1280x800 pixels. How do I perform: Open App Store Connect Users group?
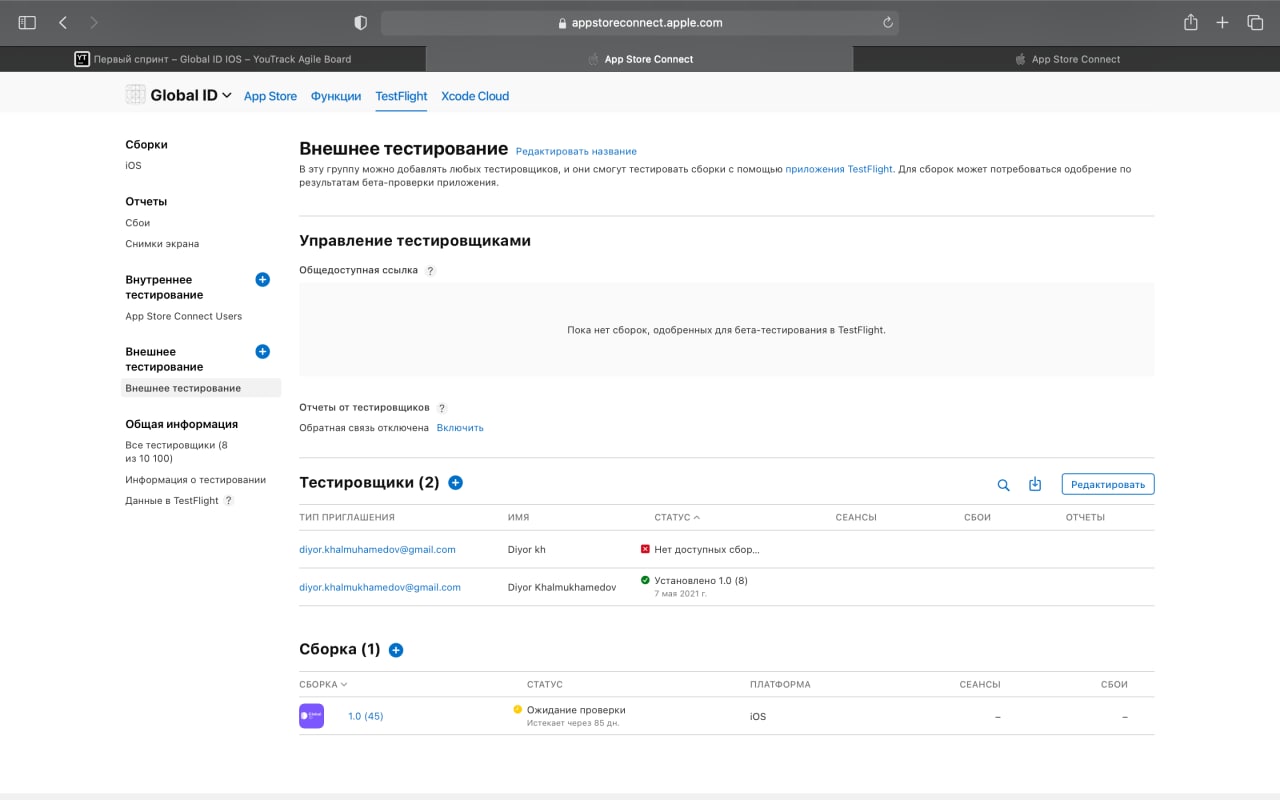point(183,316)
